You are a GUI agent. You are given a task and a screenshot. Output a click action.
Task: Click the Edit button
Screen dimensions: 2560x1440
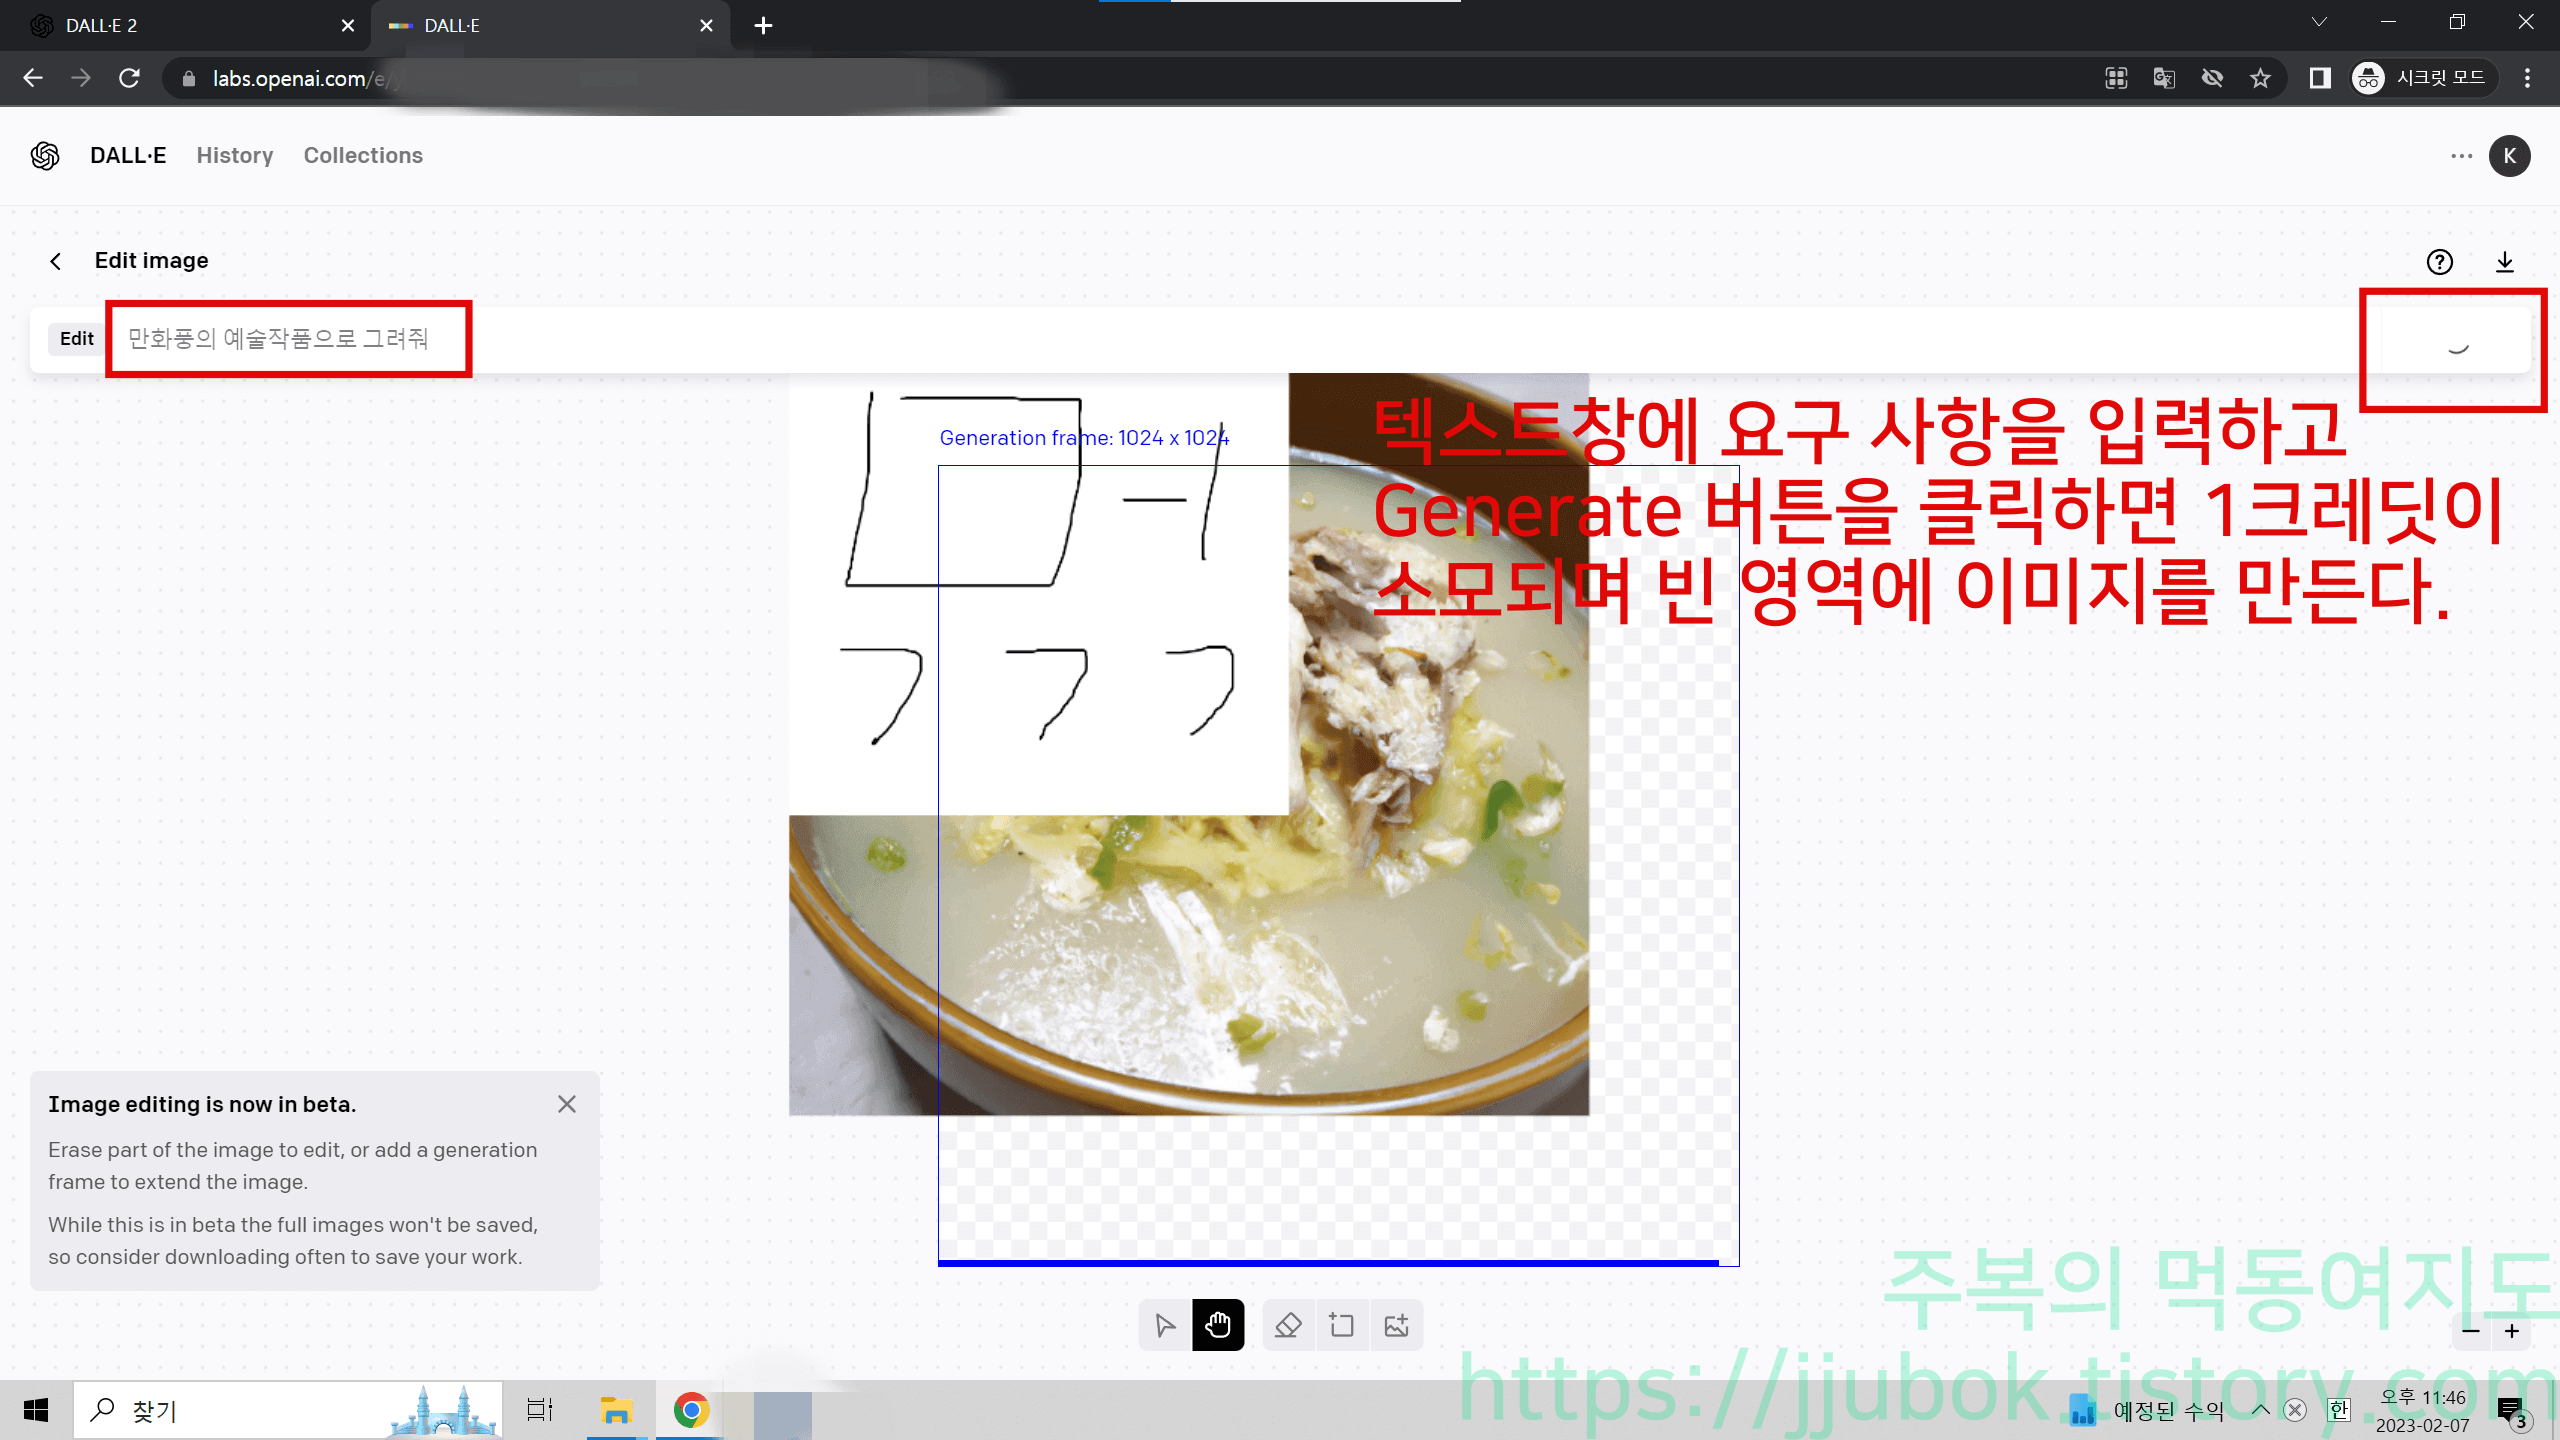(76, 338)
